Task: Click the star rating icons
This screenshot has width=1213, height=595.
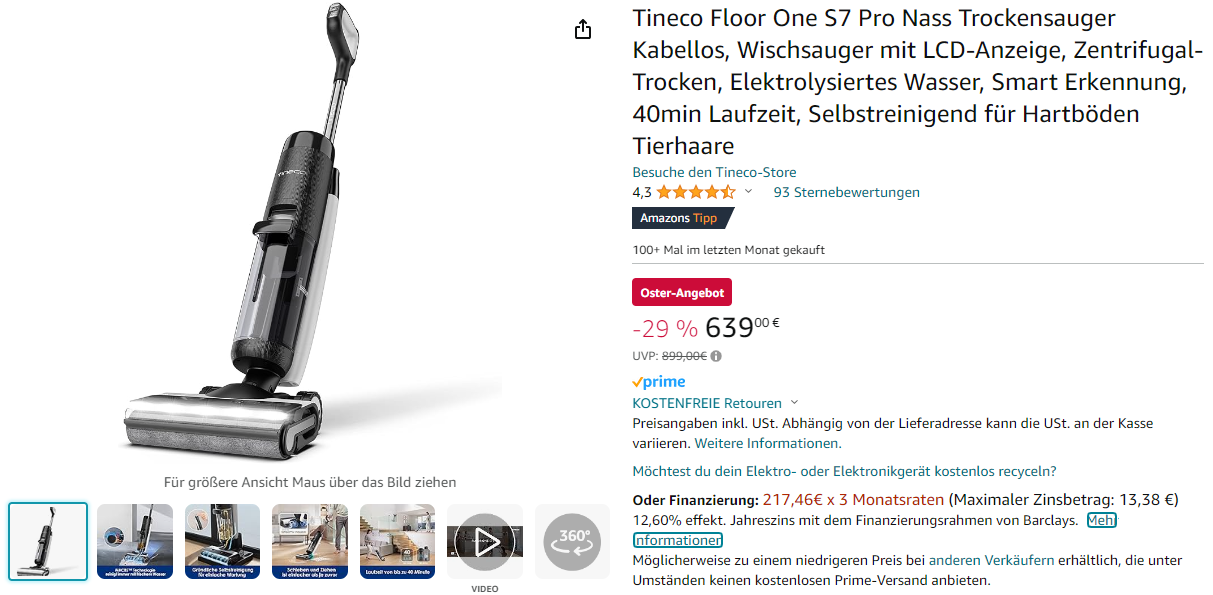Action: [x=695, y=192]
